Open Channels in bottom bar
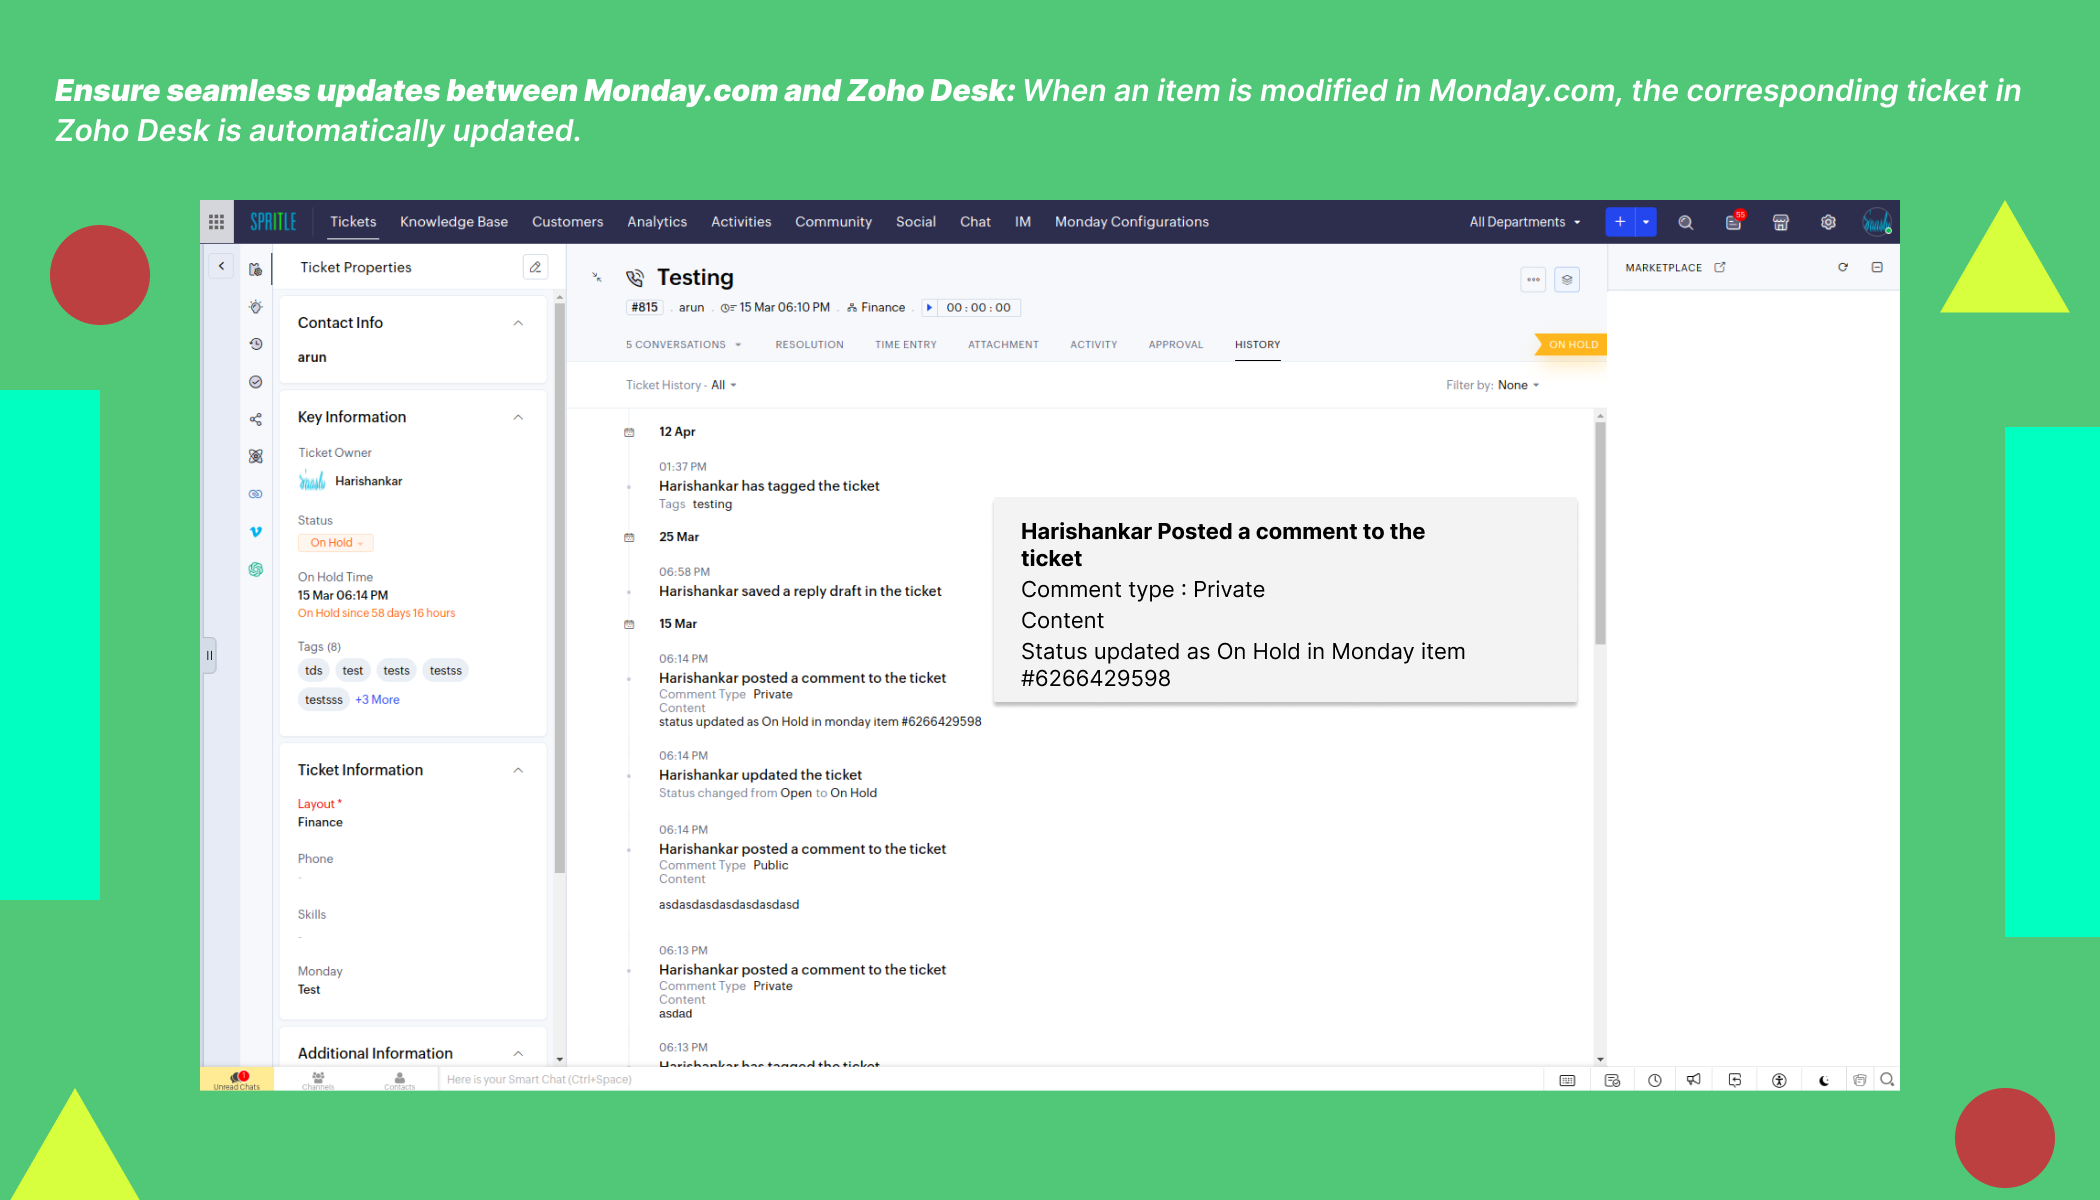This screenshot has width=2100, height=1200. tap(318, 1080)
